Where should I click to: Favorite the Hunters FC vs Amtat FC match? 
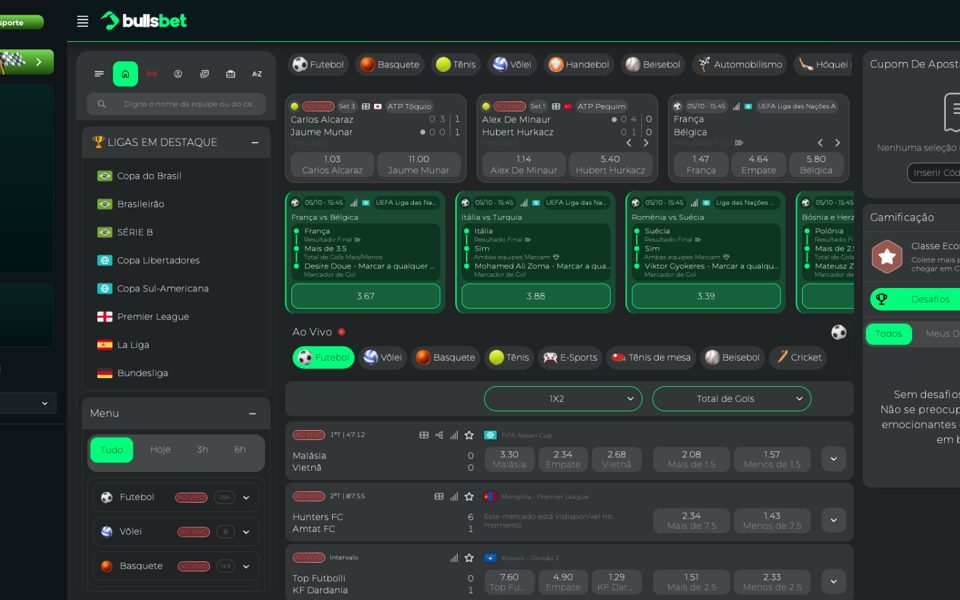(469, 497)
